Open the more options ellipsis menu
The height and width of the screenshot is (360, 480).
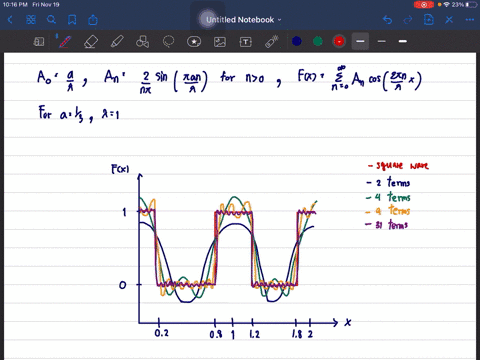470,20
